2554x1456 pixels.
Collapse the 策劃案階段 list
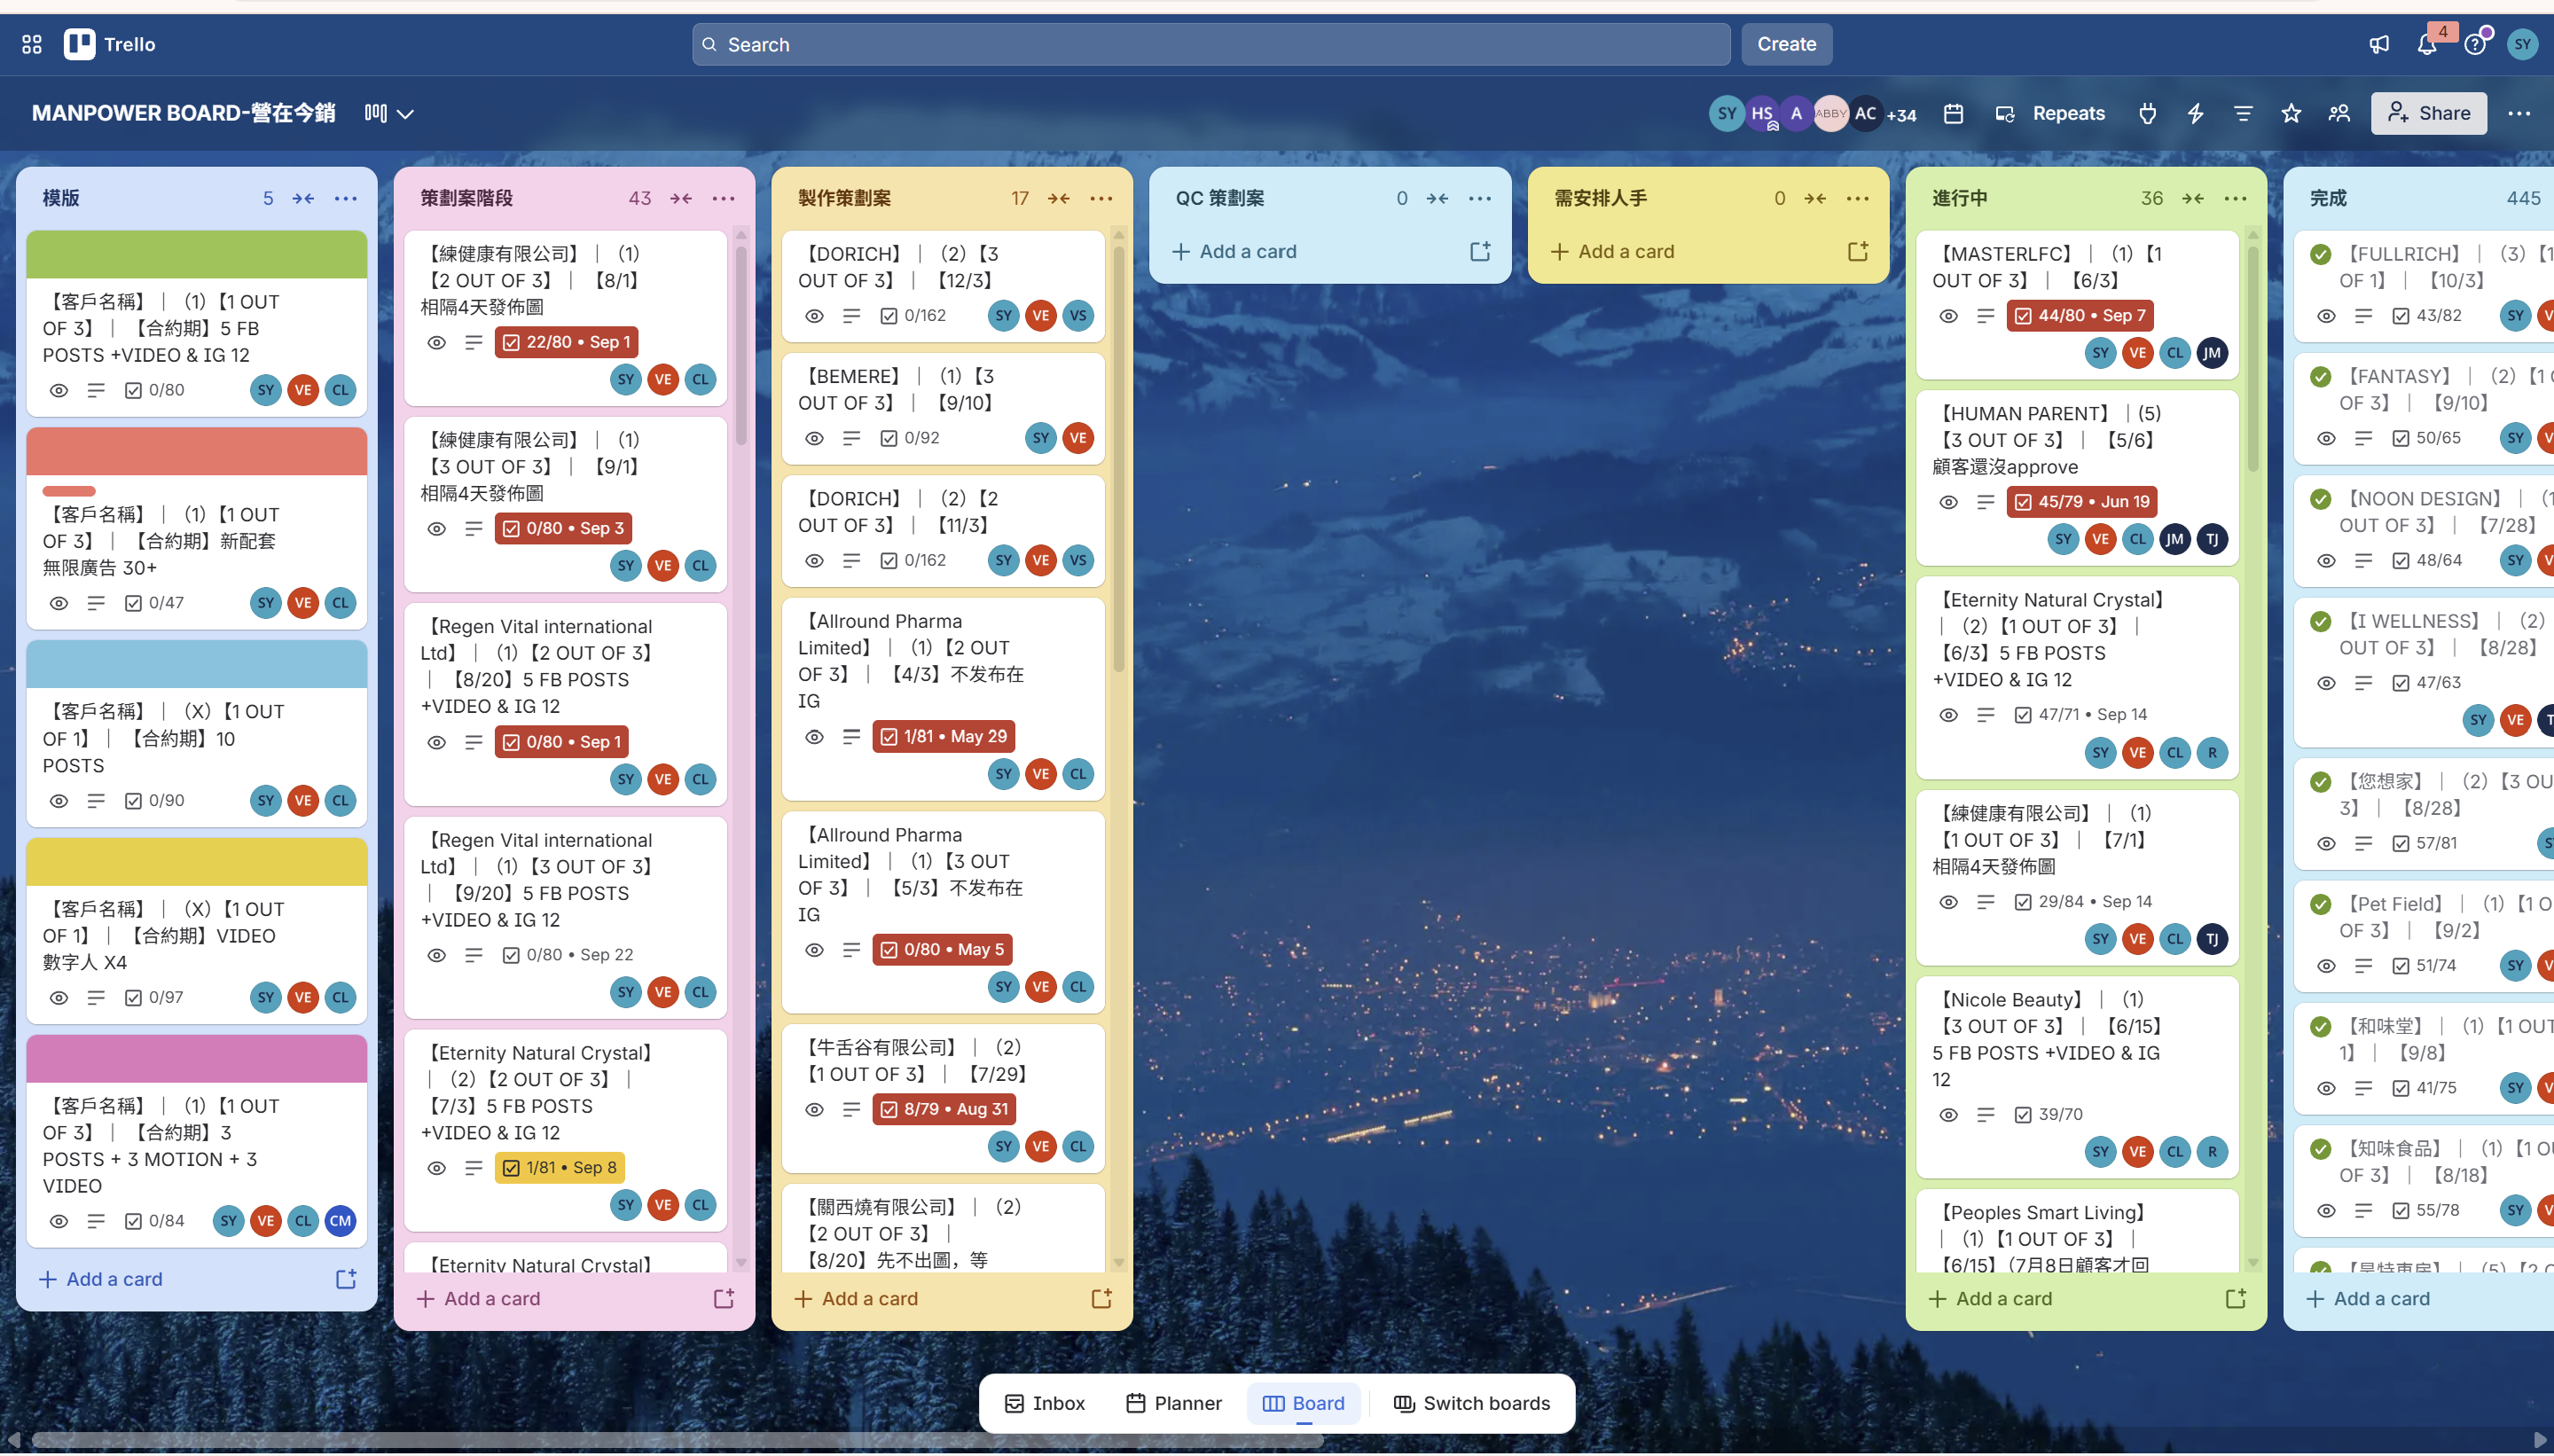(x=681, y=198)
